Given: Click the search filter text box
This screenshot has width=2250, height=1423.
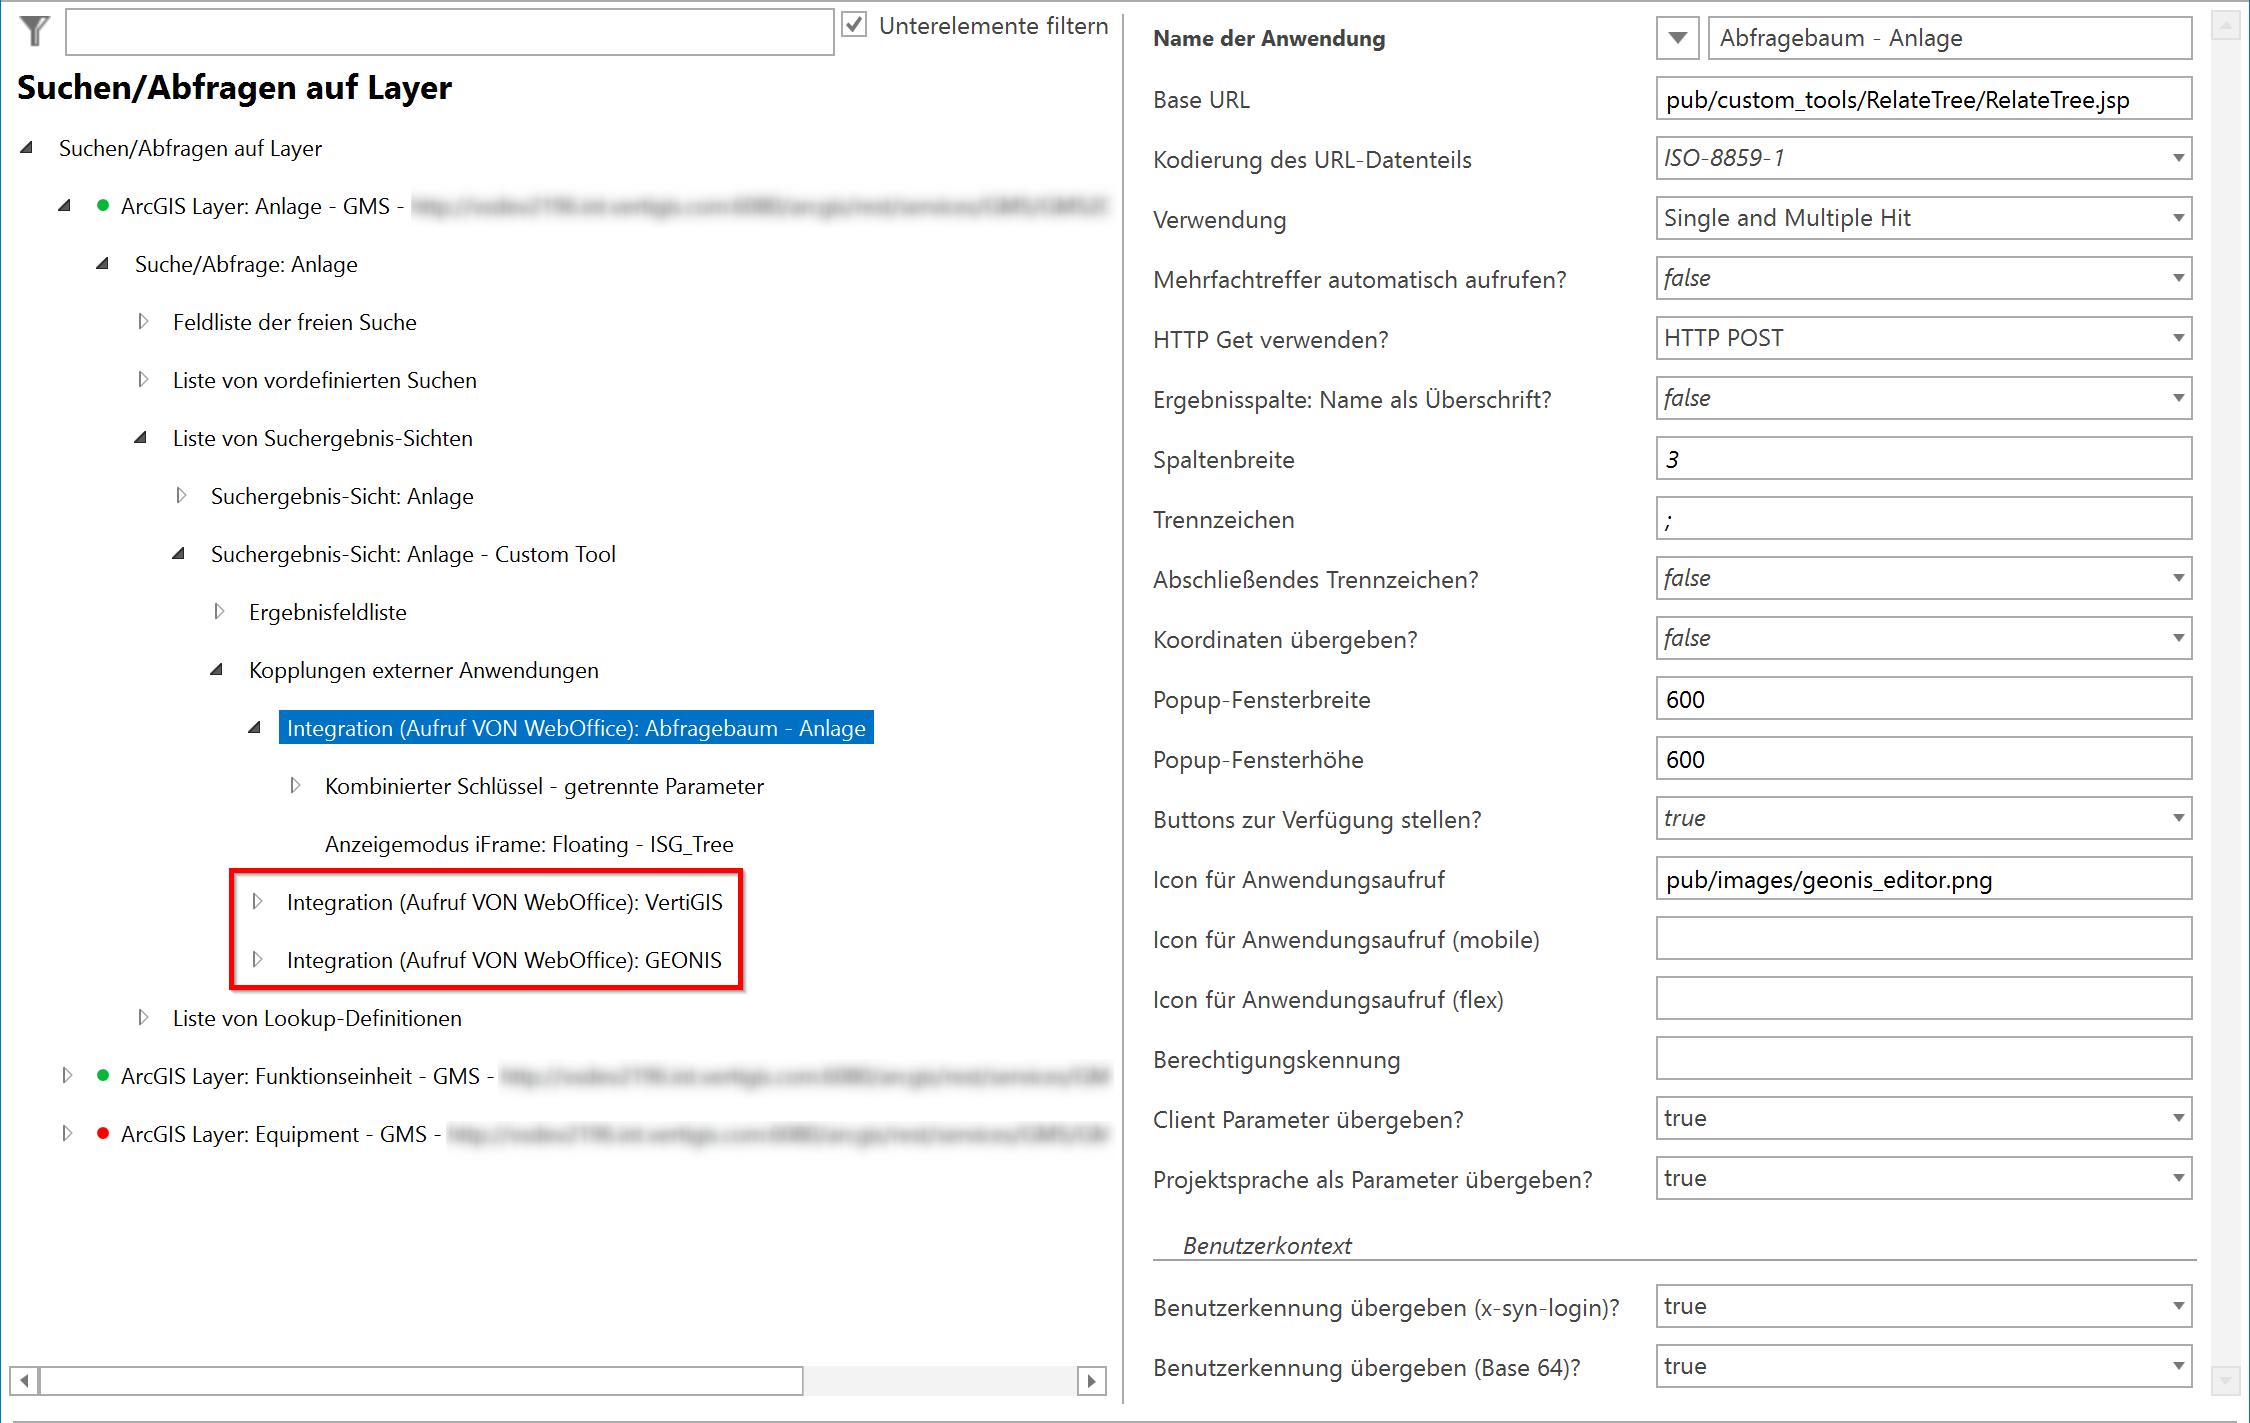Looking at the screenshot, I should (448, 31).
